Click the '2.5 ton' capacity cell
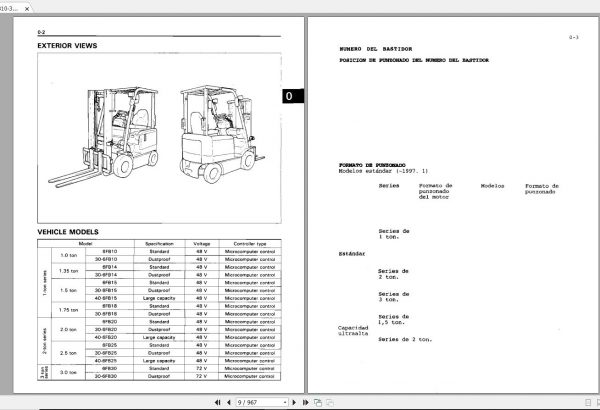The width and height of the screenshot is (600, 410). (x=68, y=353)
